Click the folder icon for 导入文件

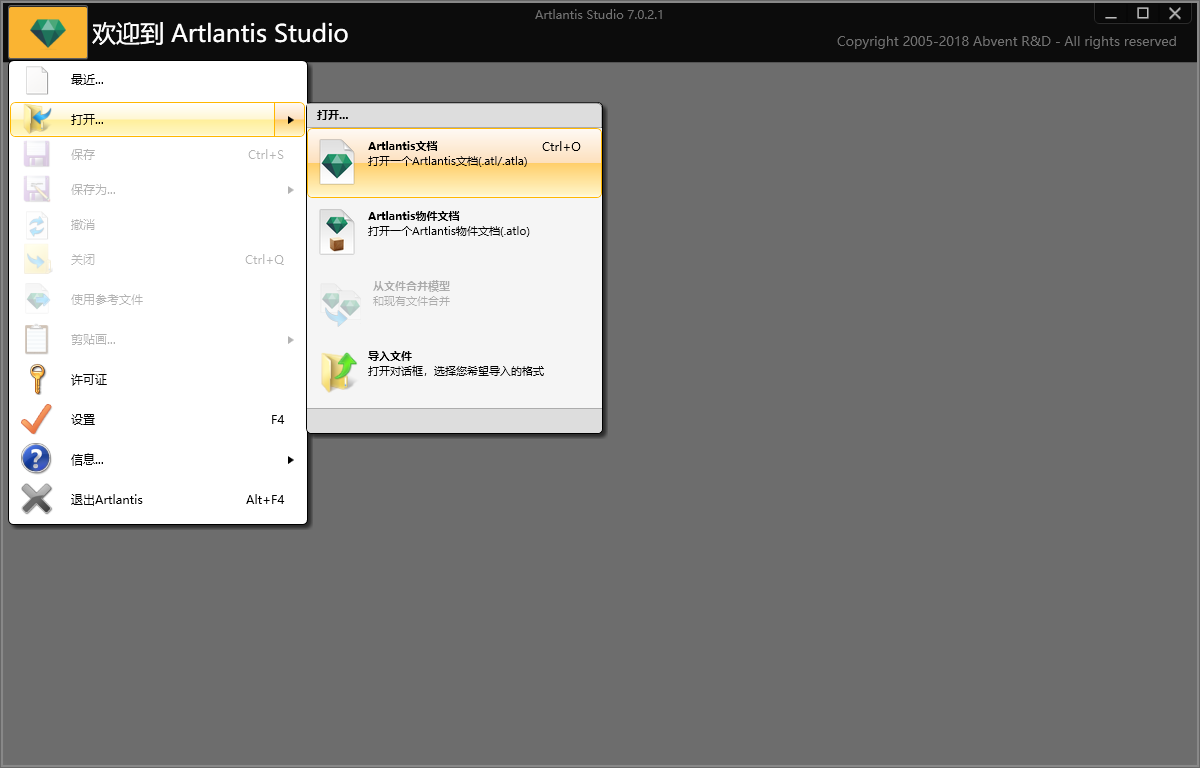(x=338, y=371)
